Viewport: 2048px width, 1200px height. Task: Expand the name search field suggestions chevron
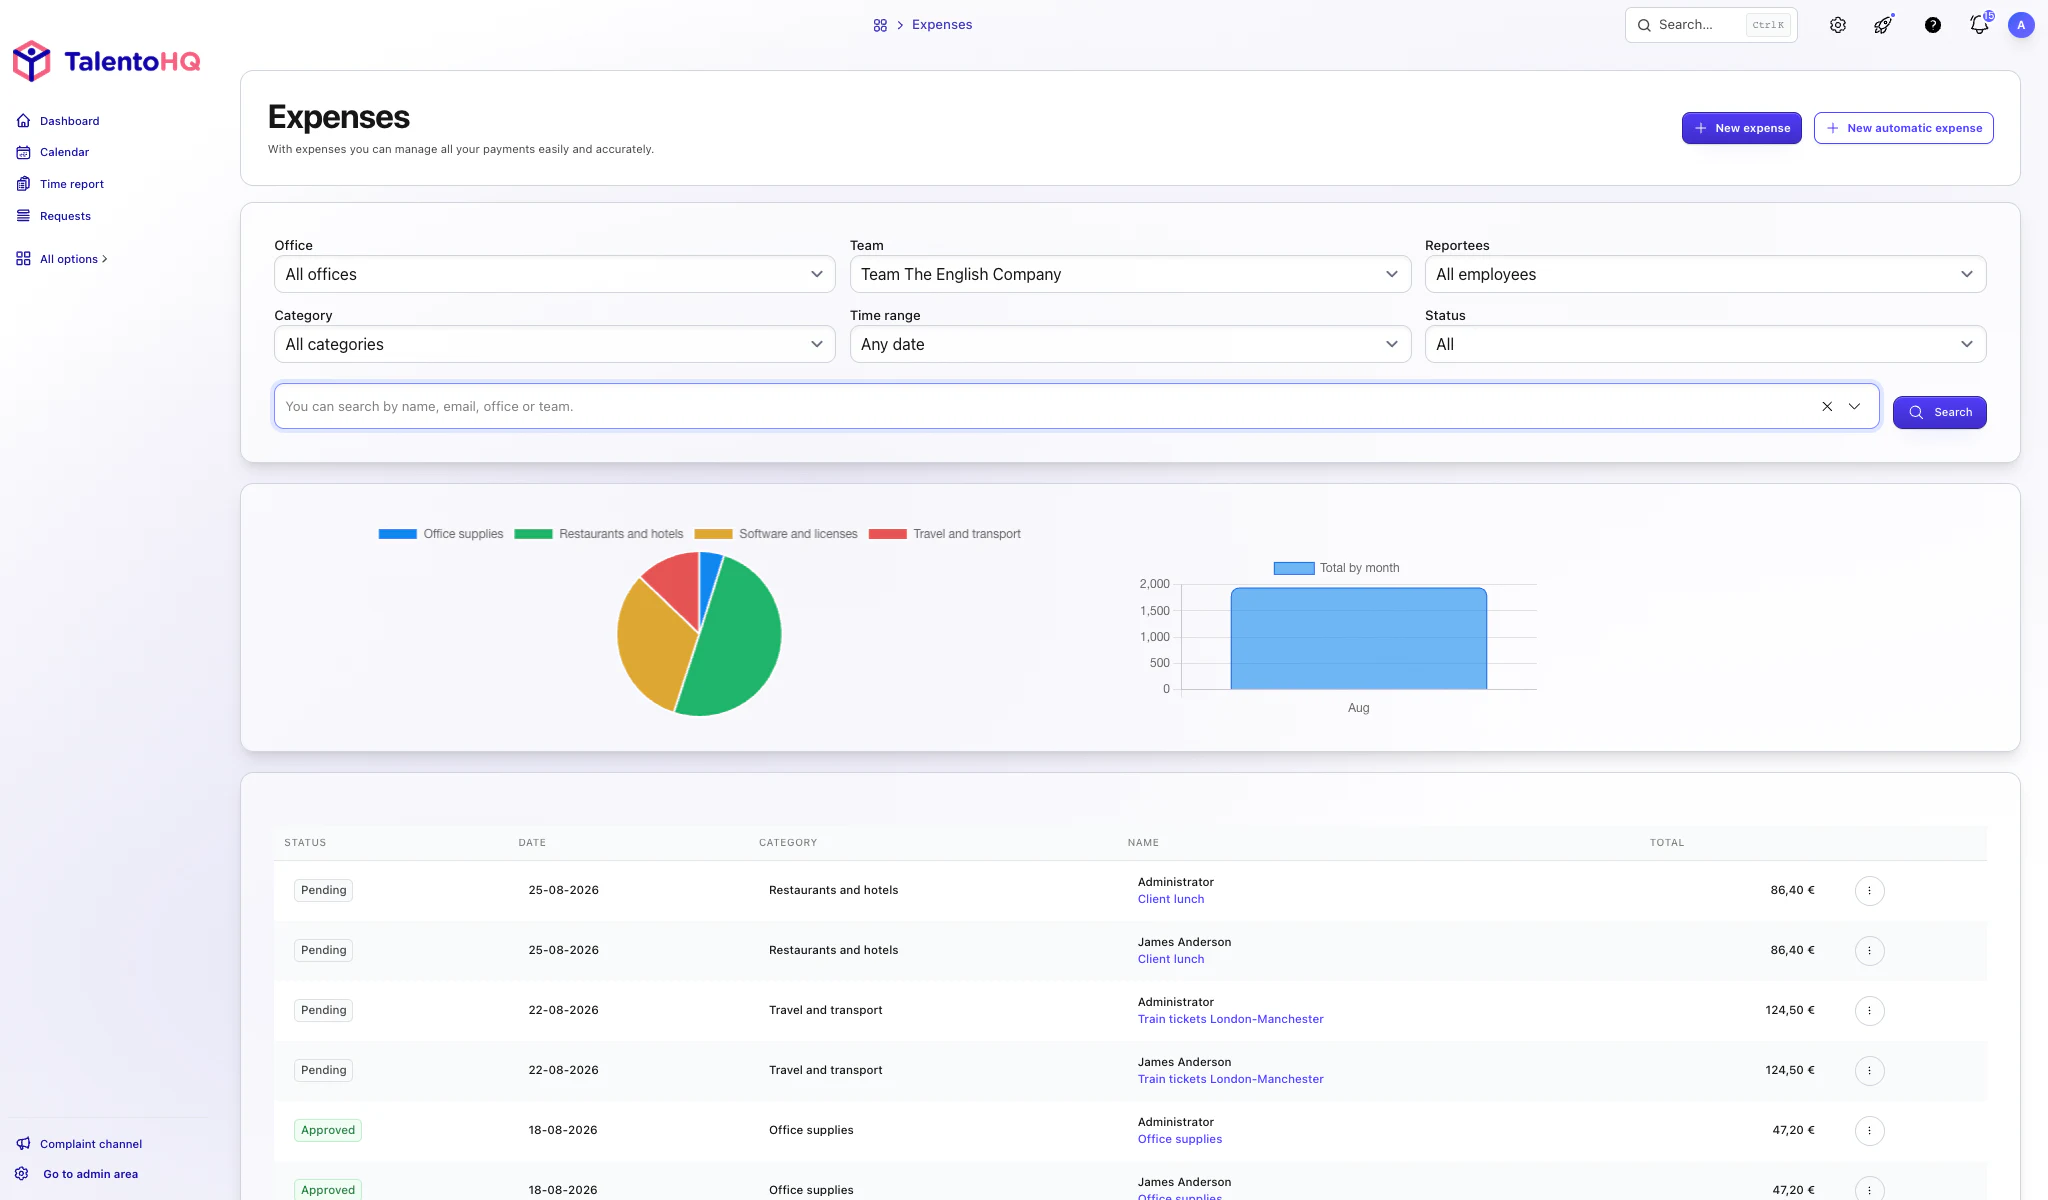coord(1854,406)
